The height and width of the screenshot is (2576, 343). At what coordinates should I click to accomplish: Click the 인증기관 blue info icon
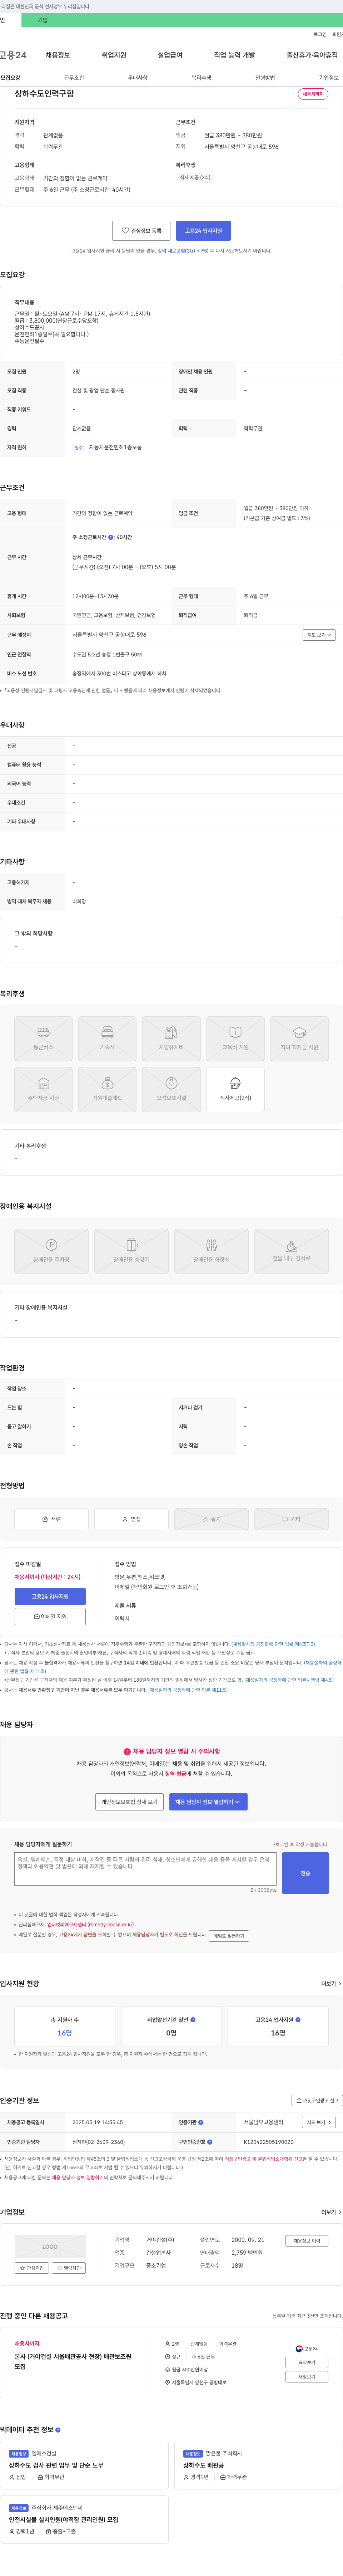pyautogui.click(x=201, y=2122)
